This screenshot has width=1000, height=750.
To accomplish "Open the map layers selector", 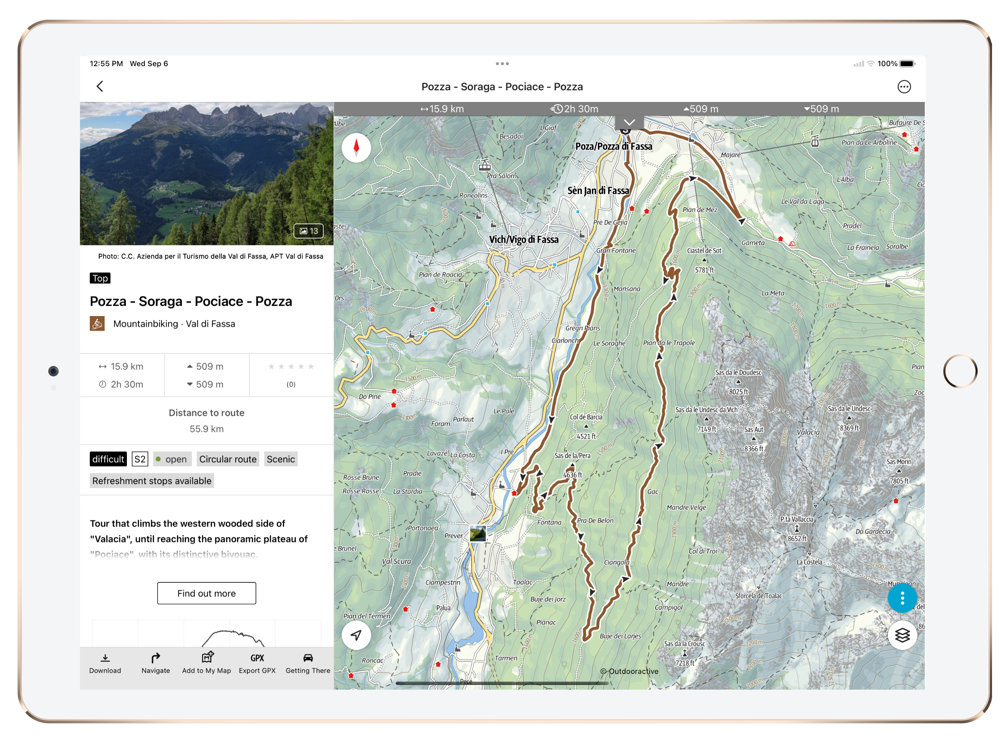I will pos(902,635).
